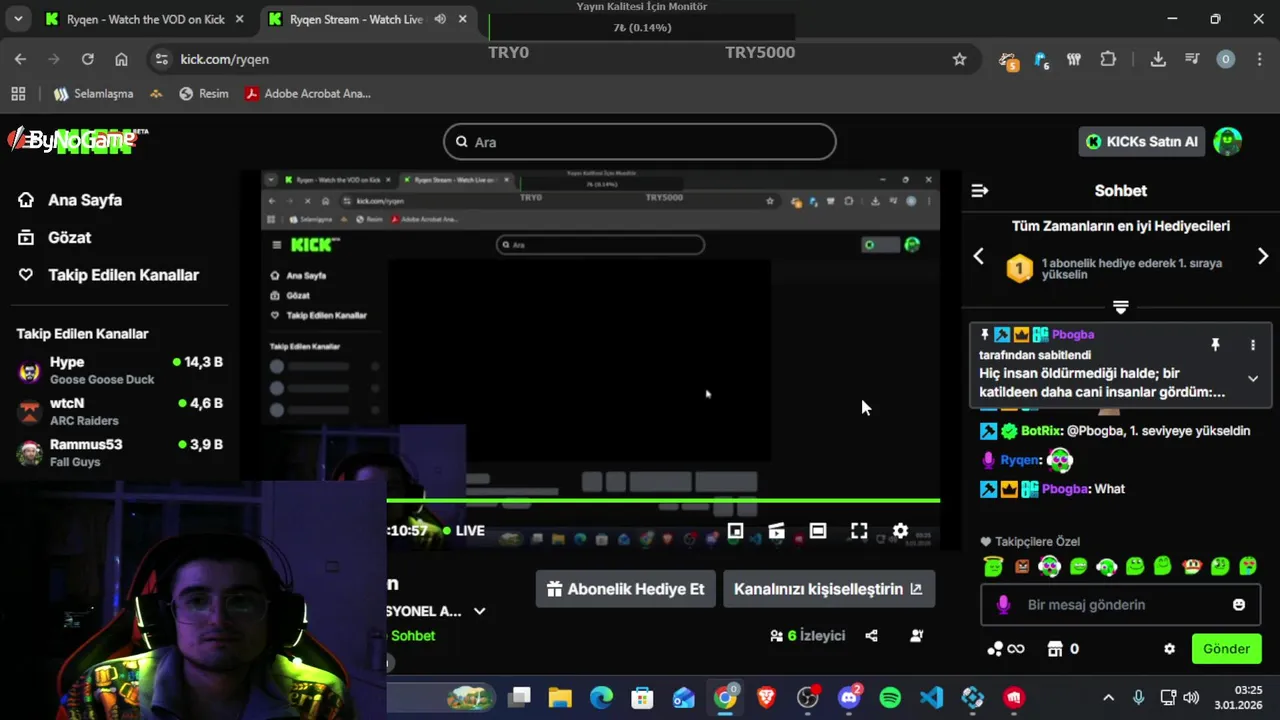Show hidden system tray icons
The height and width of the screenshot is (720, 1280).
1108,697
